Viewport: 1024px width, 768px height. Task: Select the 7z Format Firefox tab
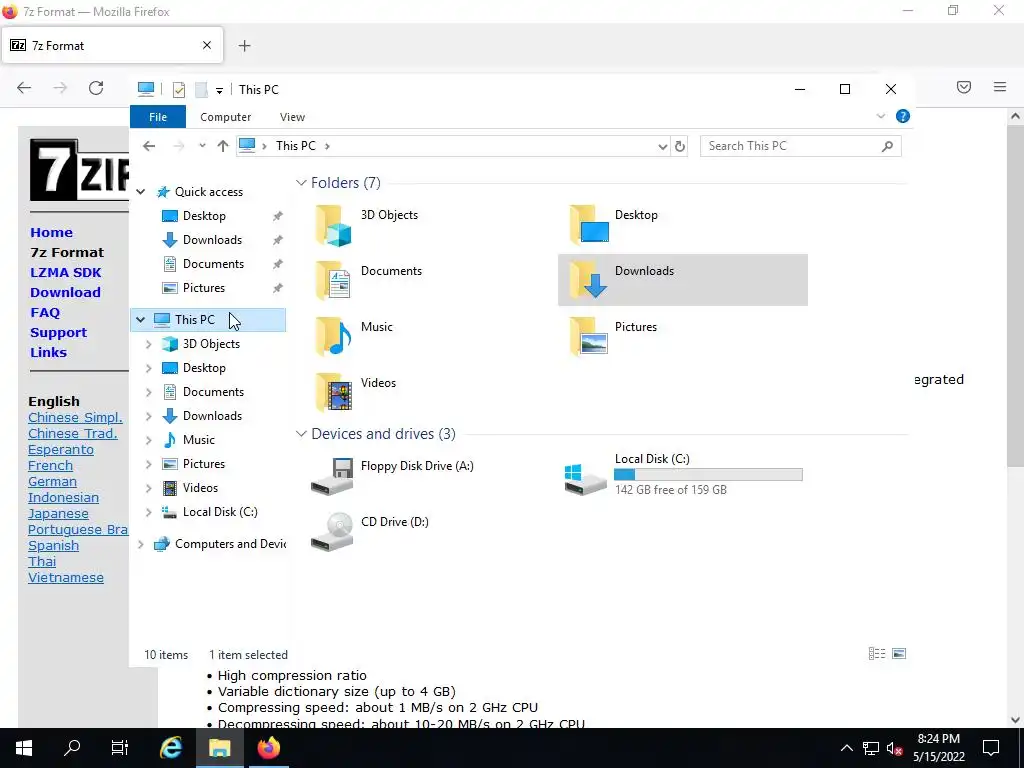click(112, 45)
